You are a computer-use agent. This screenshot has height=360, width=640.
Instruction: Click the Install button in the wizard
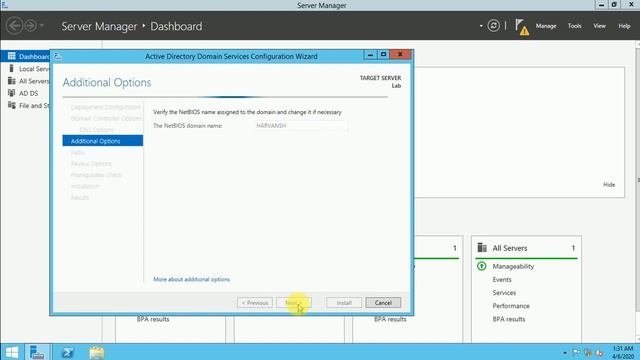click(x=344, y=303)
